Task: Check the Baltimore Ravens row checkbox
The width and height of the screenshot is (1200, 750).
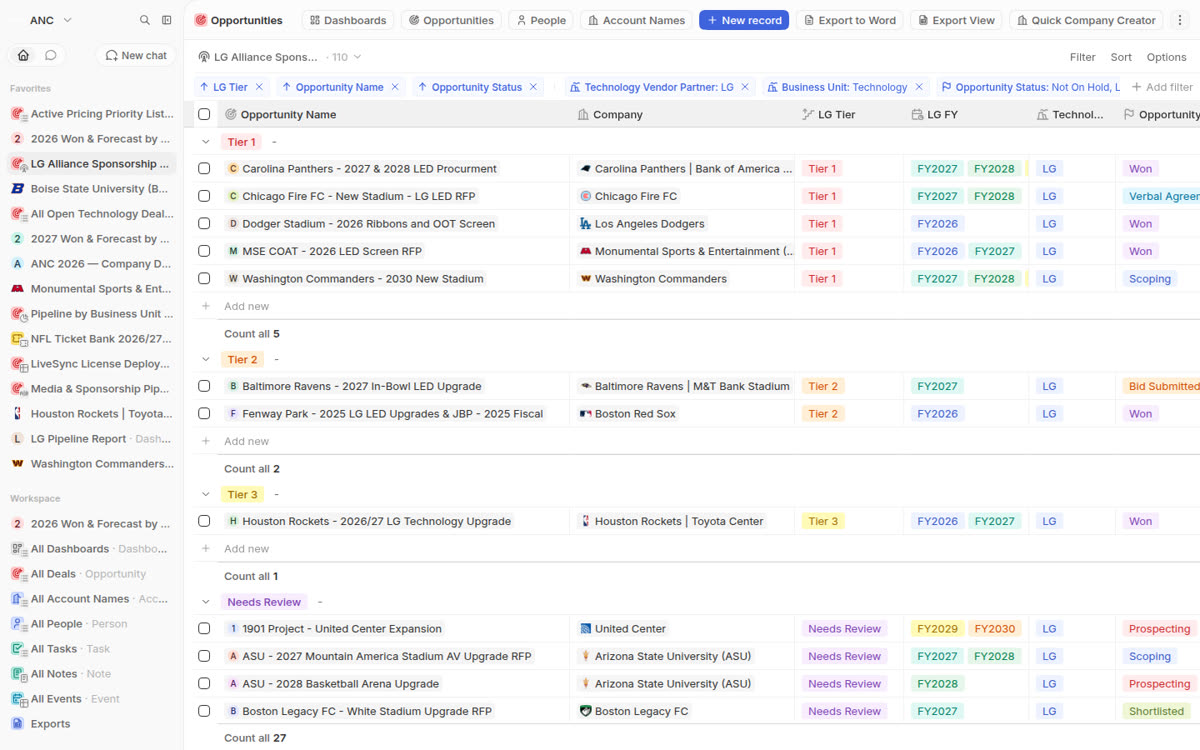Action: pos(204,386)
